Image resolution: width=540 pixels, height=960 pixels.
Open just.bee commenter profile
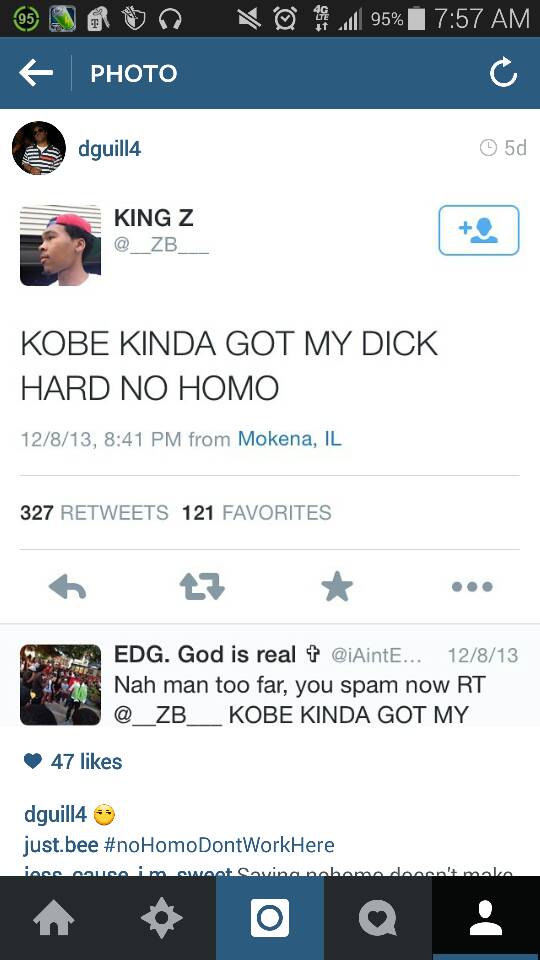click(61, 846)
